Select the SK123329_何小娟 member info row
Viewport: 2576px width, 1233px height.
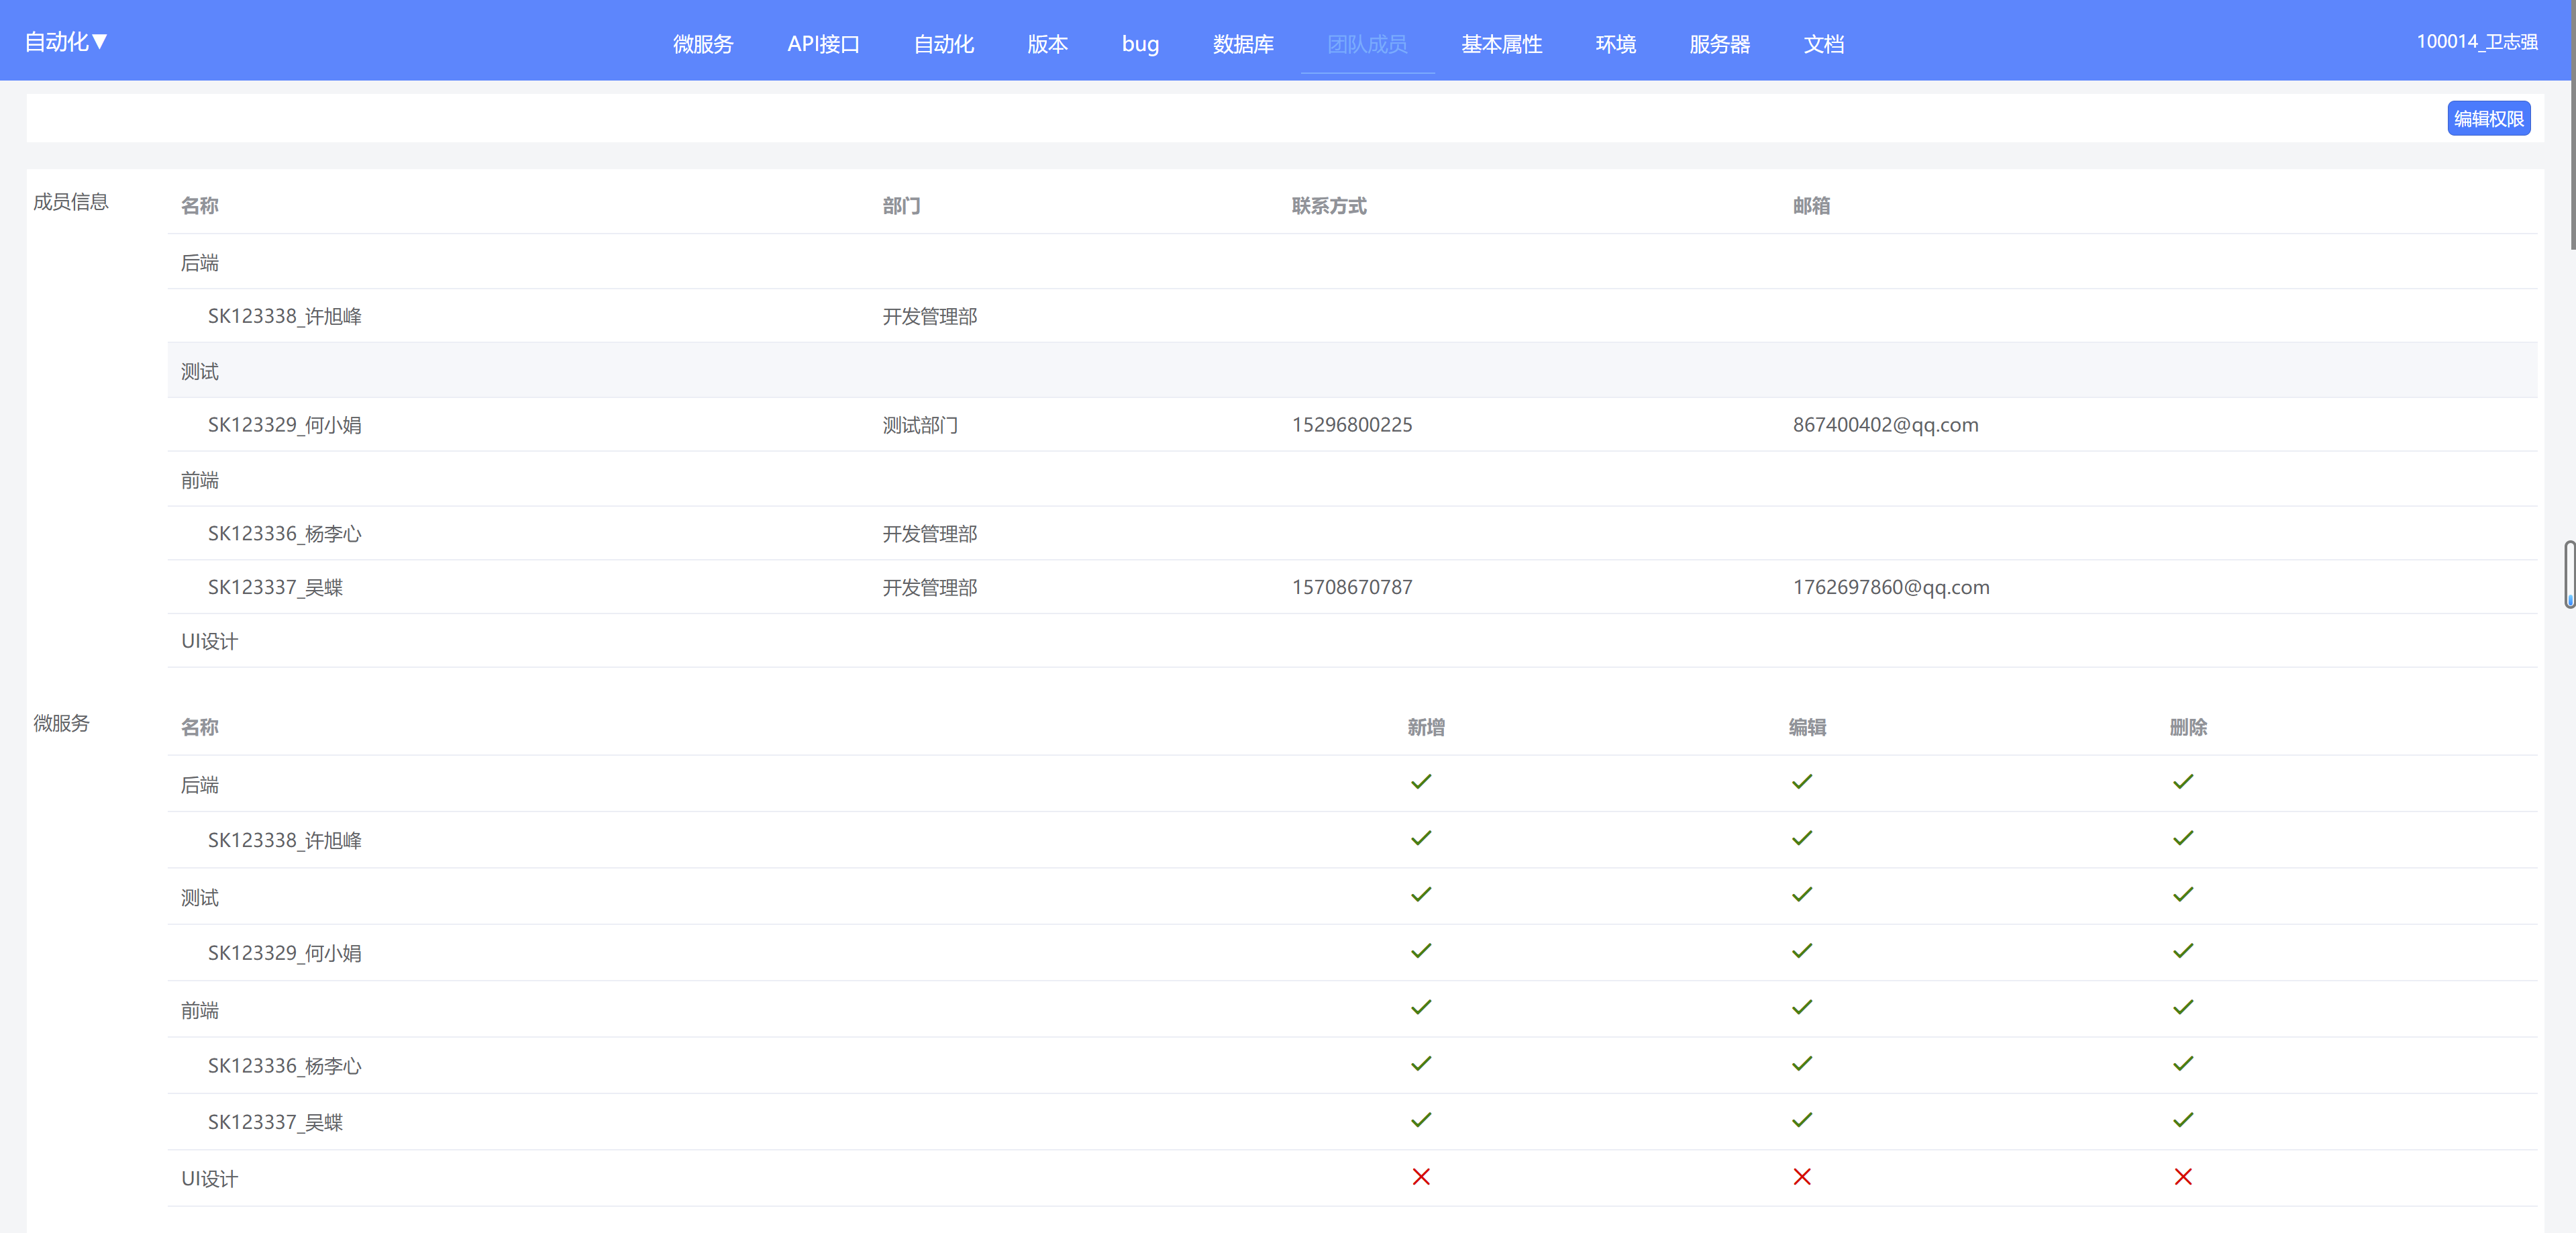click(285, 425)
